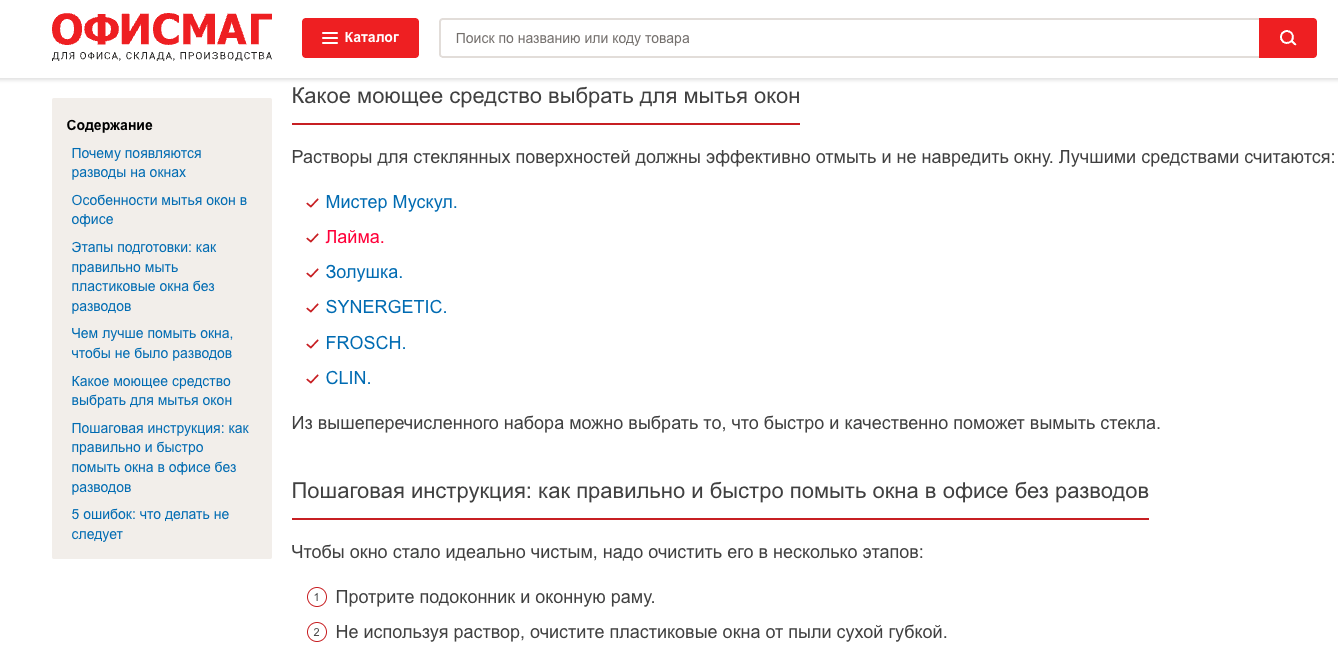
Task: Open the Мистер Мускул link
Action: tap(391, 202)
